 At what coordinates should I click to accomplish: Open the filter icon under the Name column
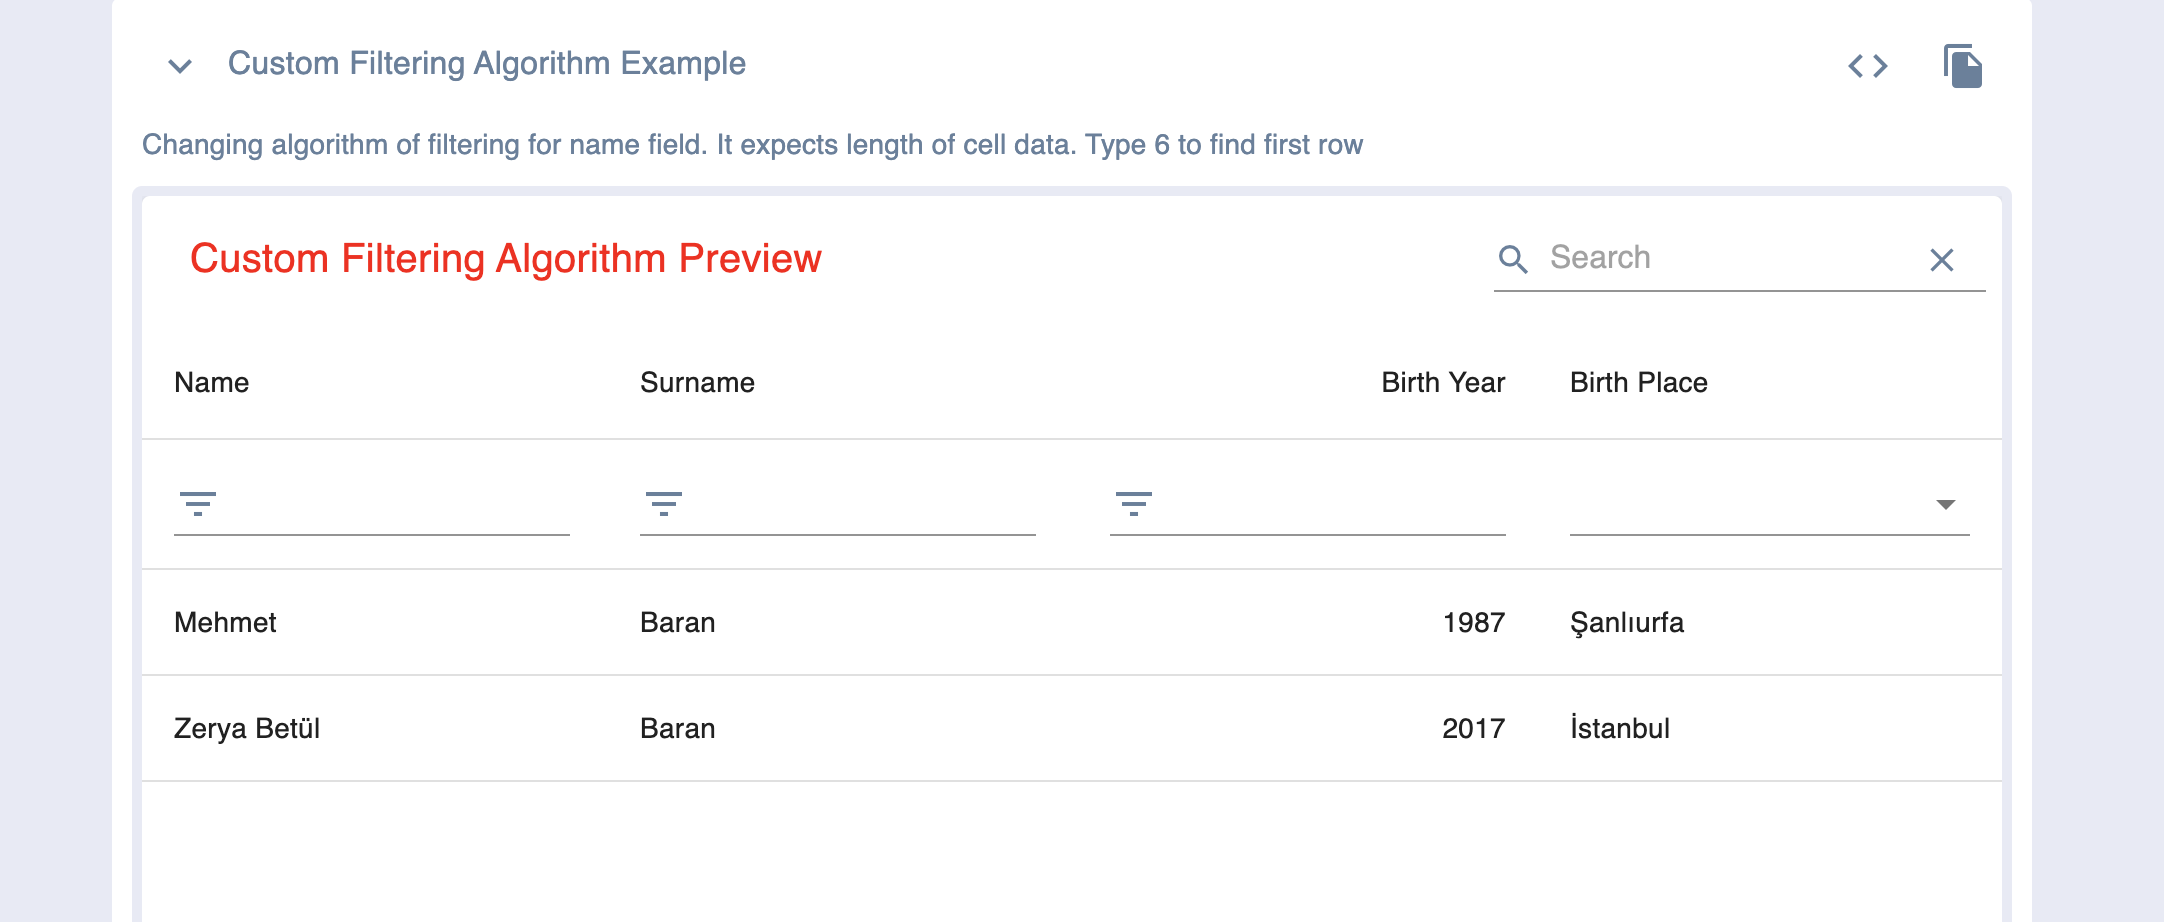pyautogui.click(x=197, y=504)
